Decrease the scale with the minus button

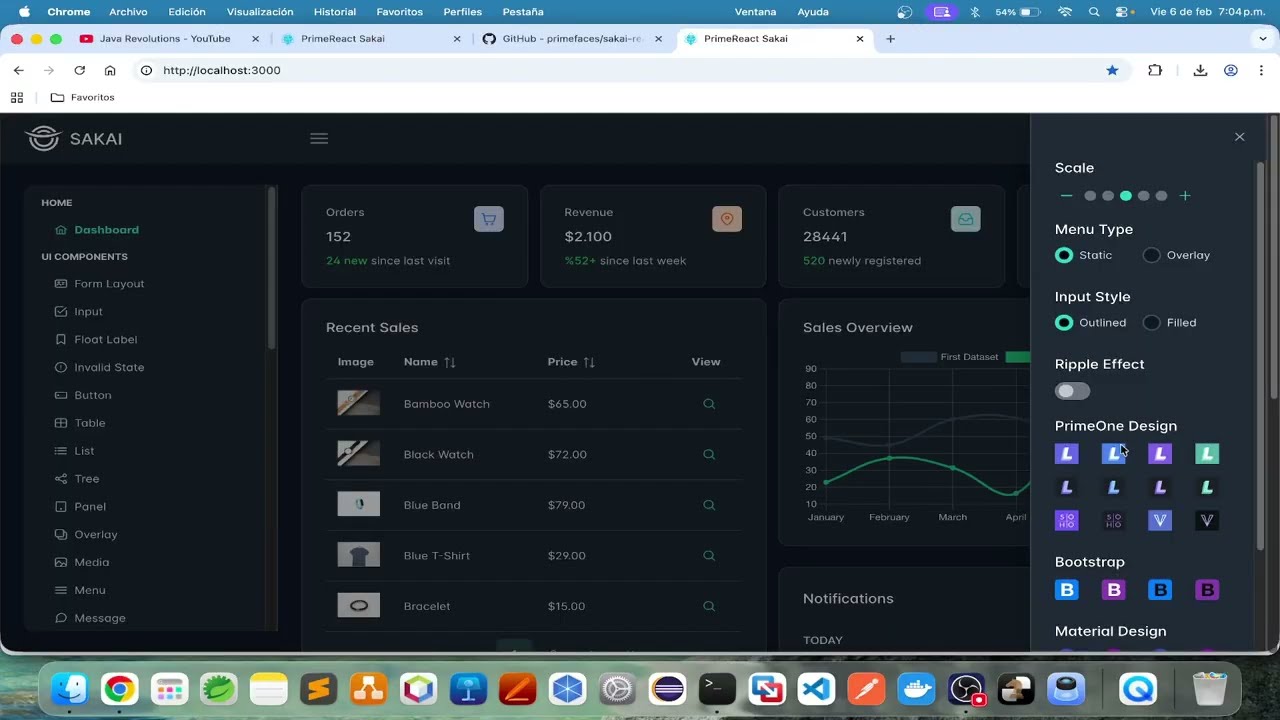[x=1066, y=196]
